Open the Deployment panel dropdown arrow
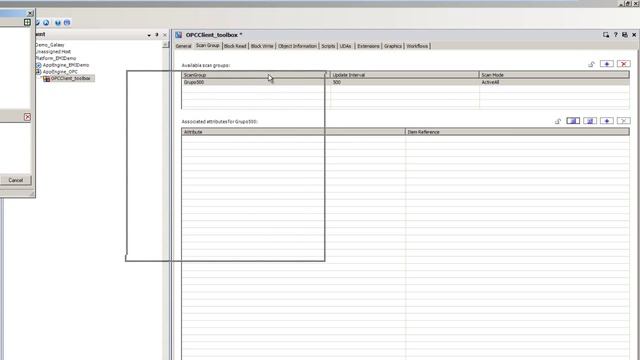 [x=149, y=36]
